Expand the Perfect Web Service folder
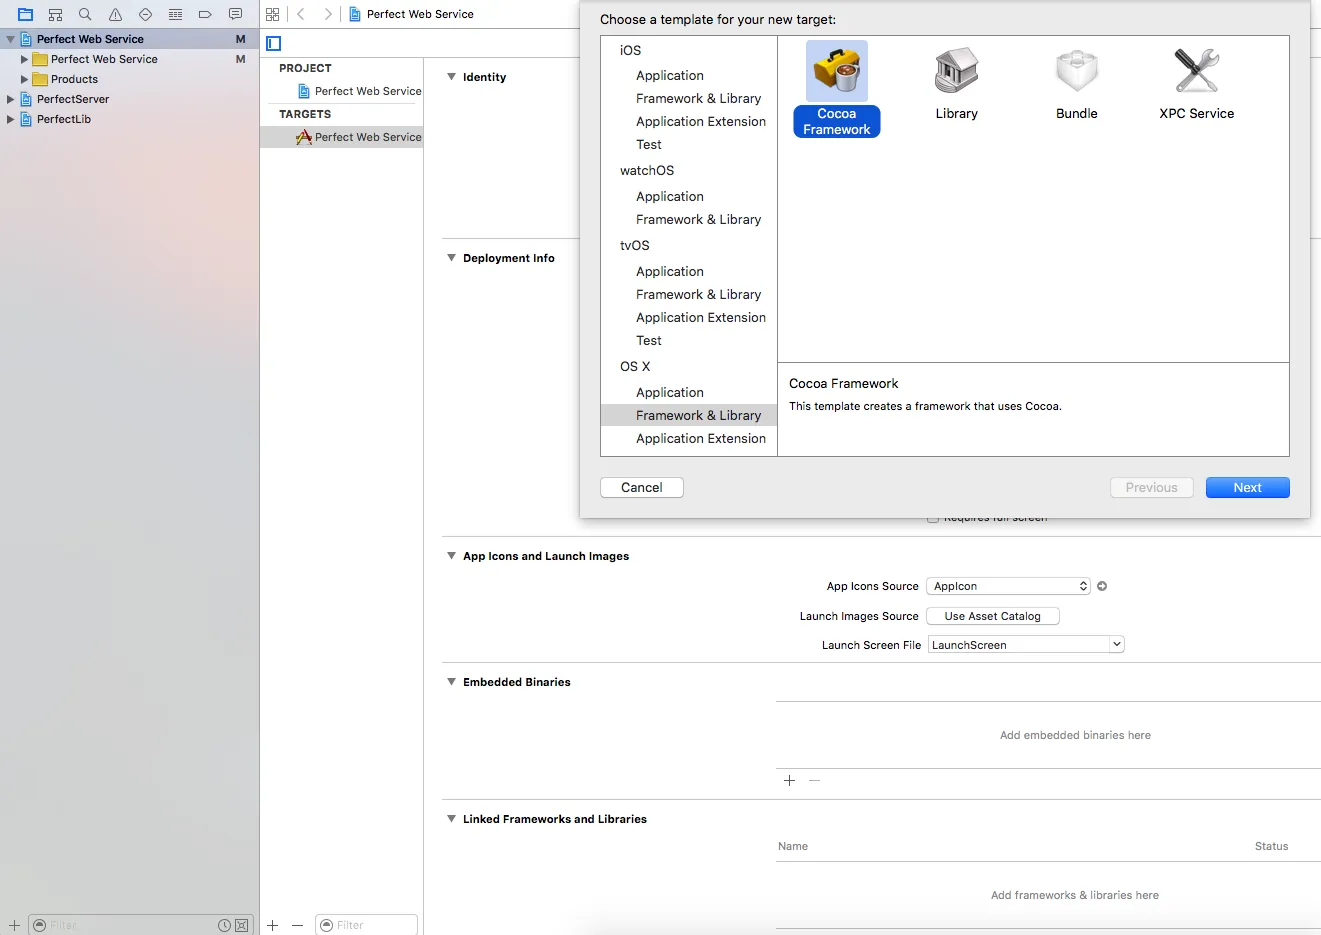1321x935 pixels. click(x=25, y=59)
